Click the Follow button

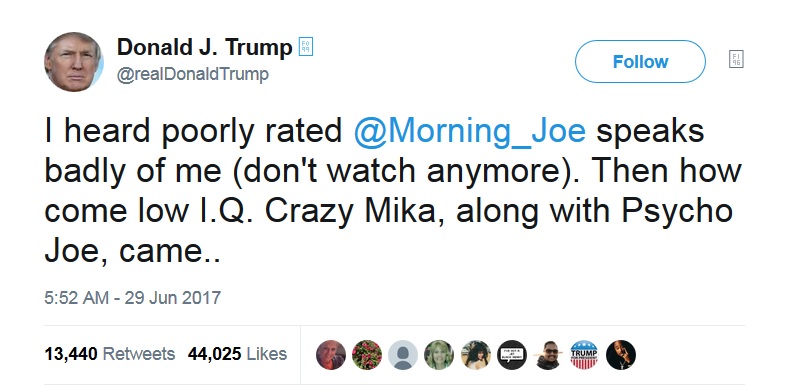click(x=640, y=61)
